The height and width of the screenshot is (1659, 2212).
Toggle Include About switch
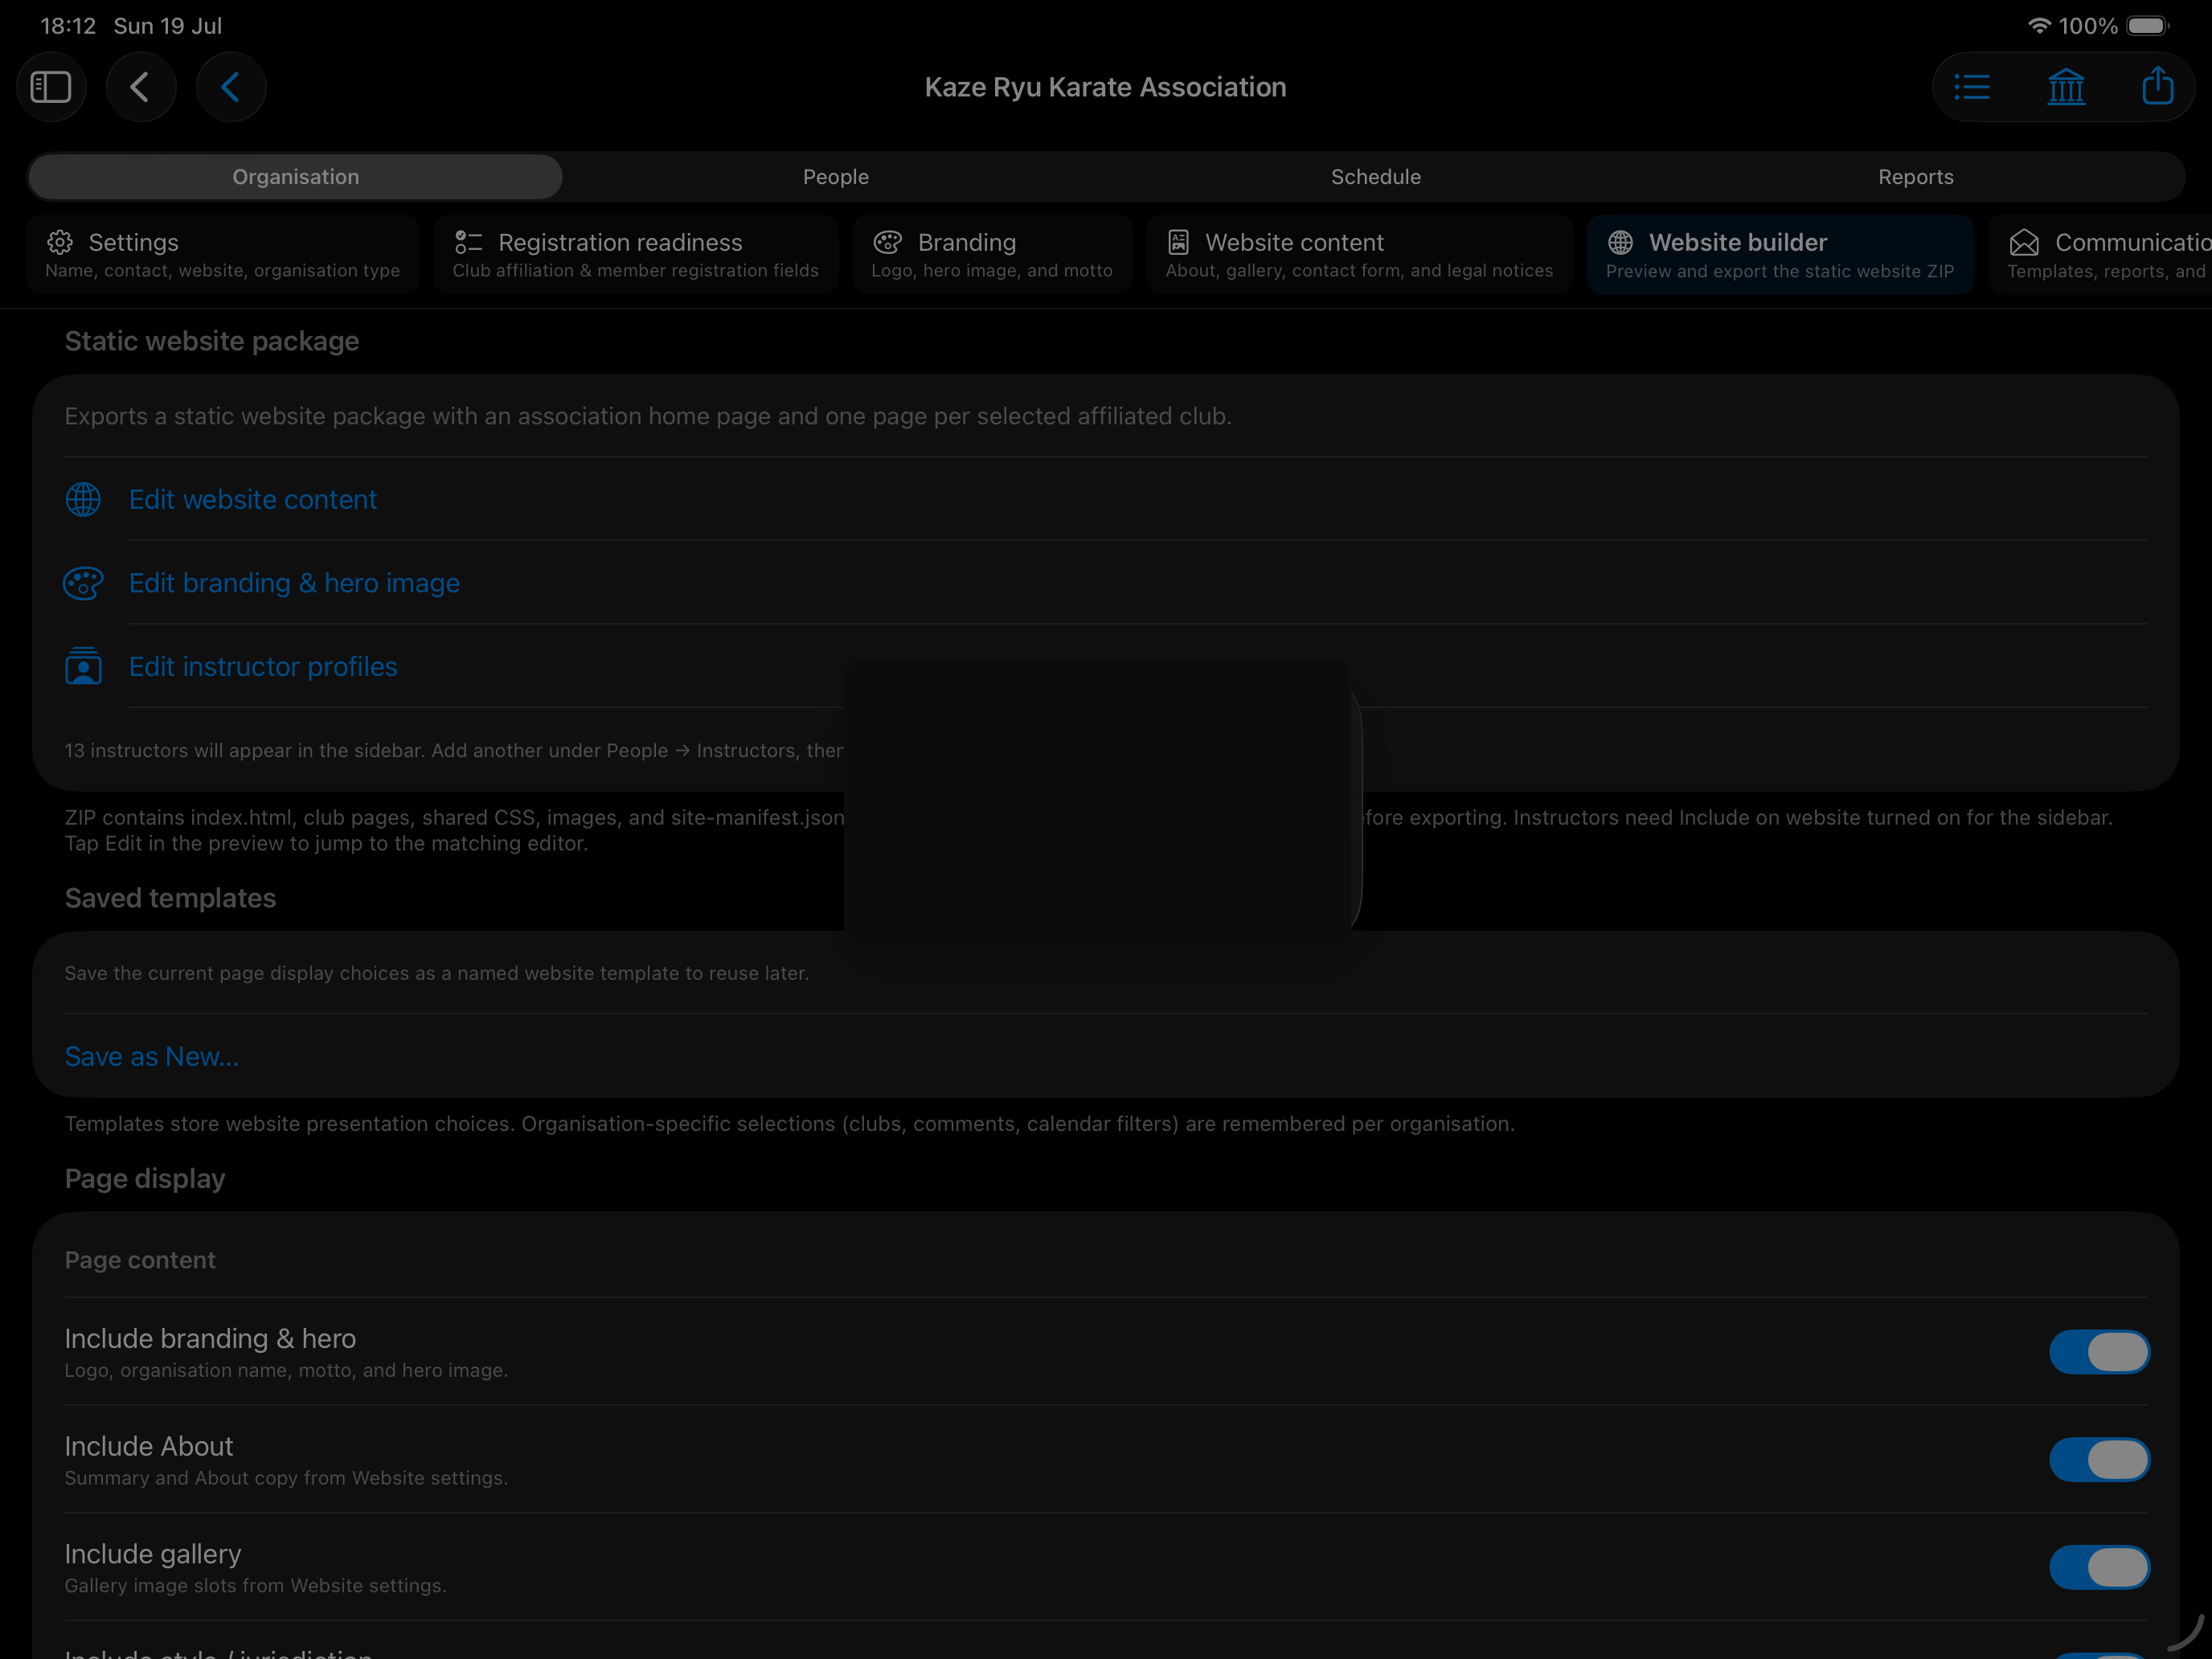[2099, 1460]
